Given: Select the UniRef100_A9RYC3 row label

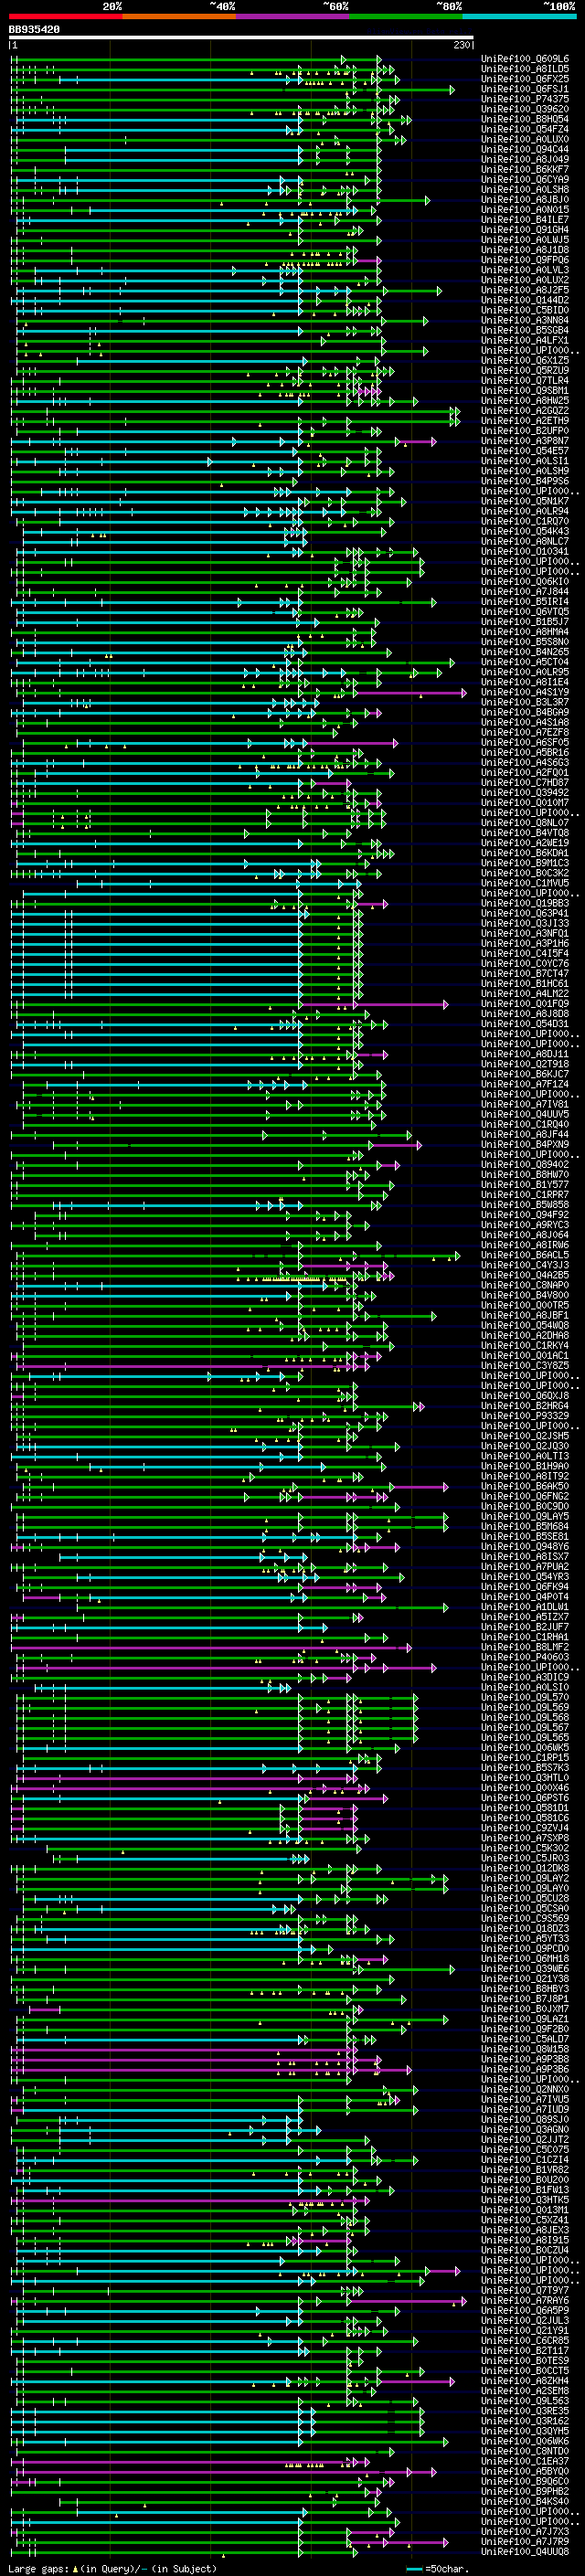Looking at the screenshot, I should tap(524, 1225).
